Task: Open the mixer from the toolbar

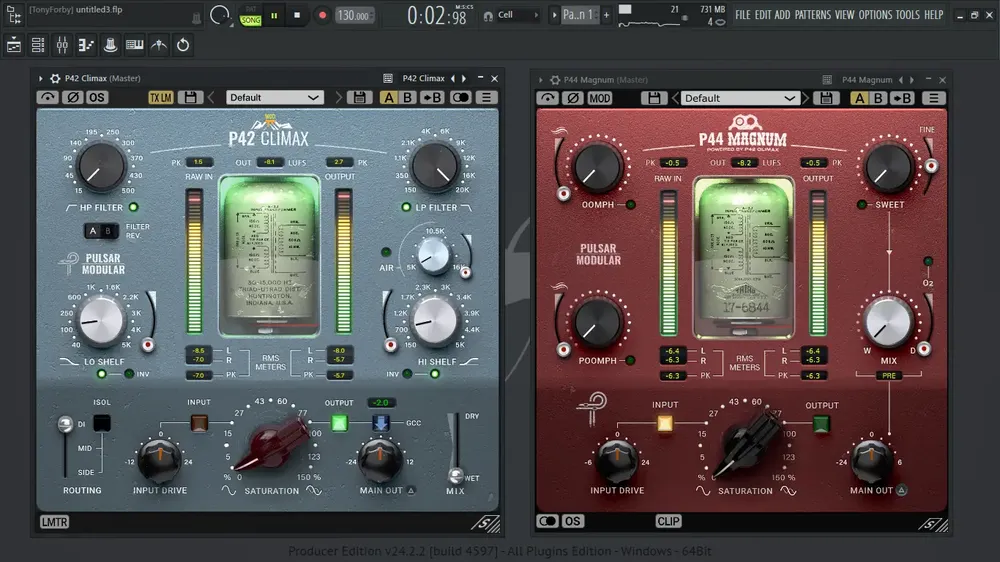Action: (x=62, y=45)
